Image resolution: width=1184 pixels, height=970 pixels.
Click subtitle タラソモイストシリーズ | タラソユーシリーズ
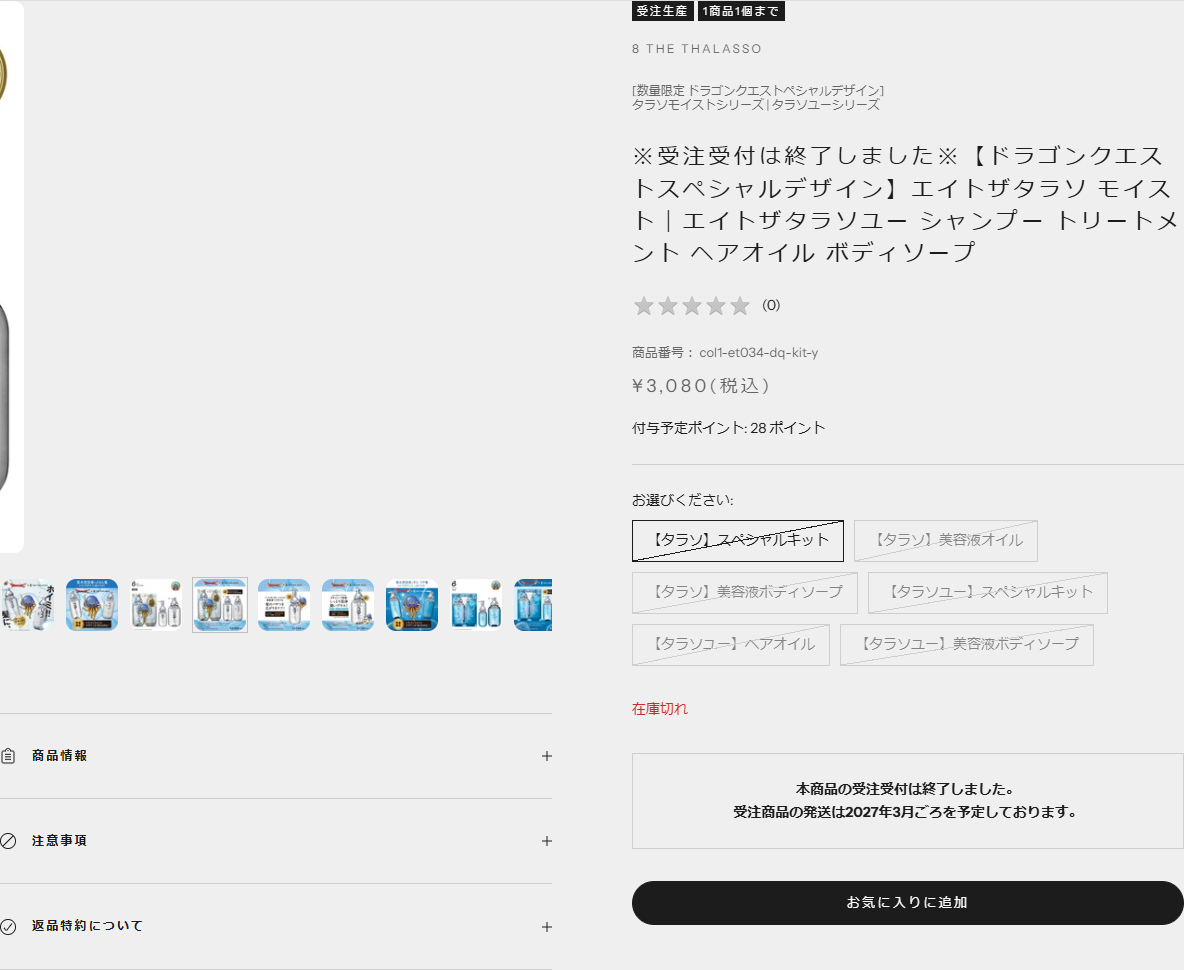tap(756, 105)
